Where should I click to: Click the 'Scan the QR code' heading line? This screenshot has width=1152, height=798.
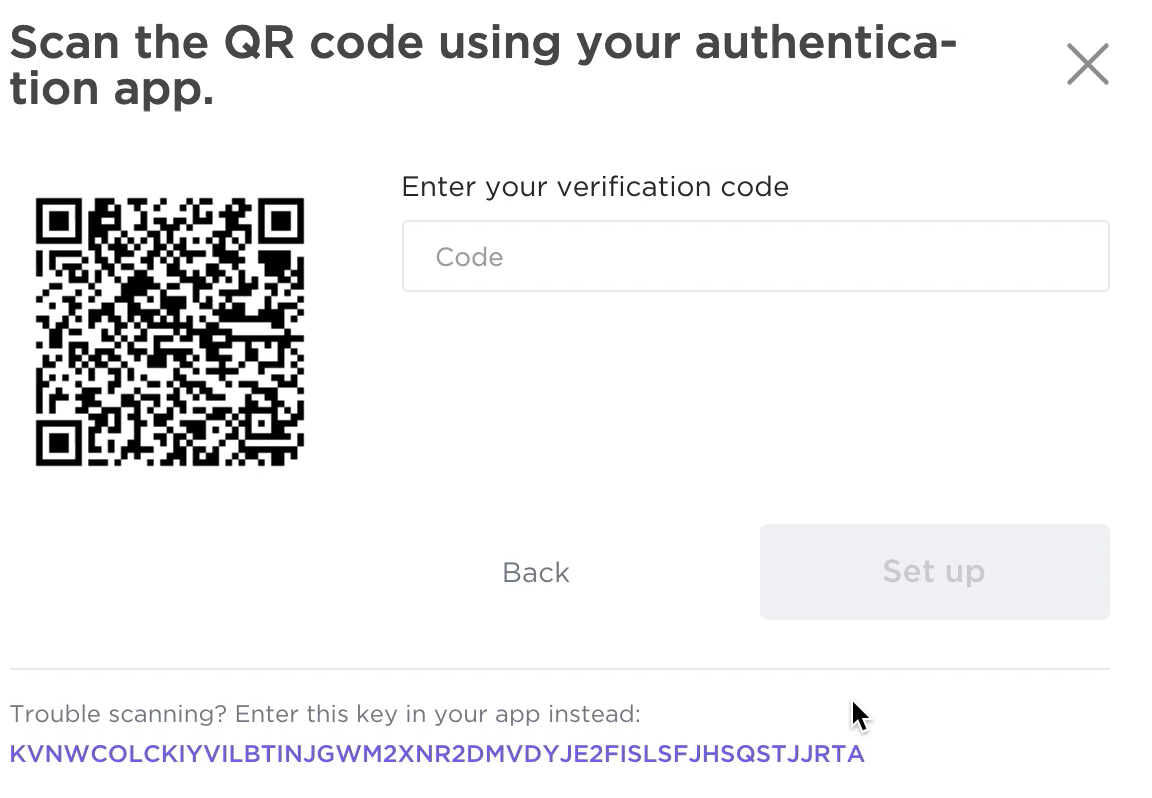click(483, 44)
